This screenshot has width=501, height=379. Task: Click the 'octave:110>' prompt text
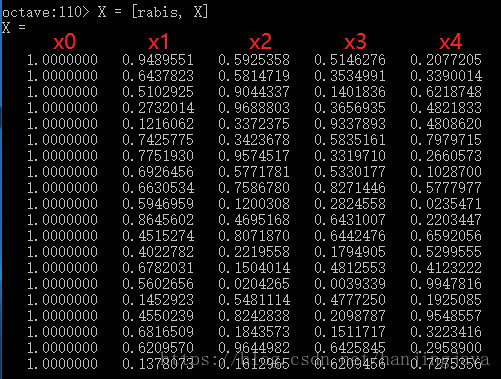(46, 12)
